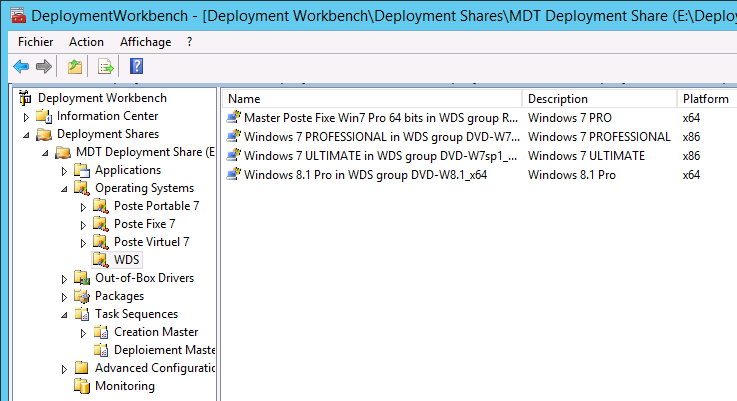Image resolution: width=737 pixels, height=401 pixels.
Task: Select the Windows 8.1 Pro operating system icon
Action: coord(234,175)
